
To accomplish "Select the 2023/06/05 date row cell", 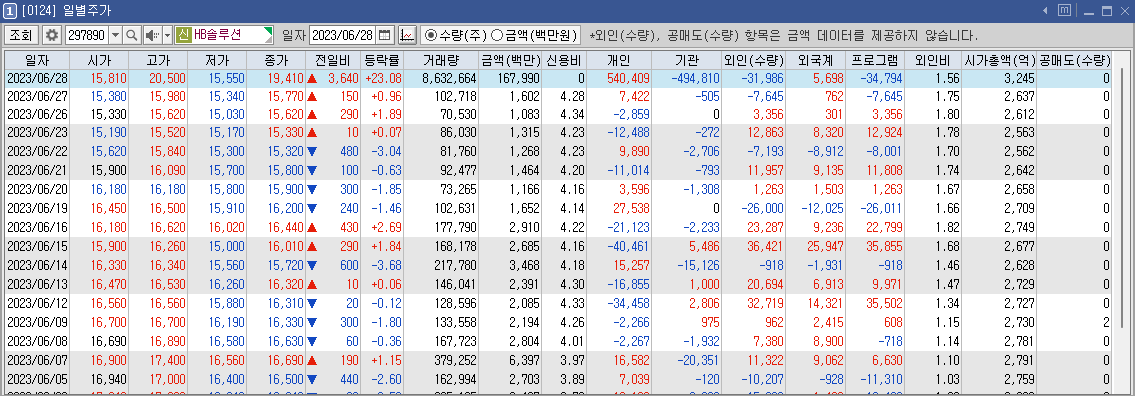I will coord(36,378).
